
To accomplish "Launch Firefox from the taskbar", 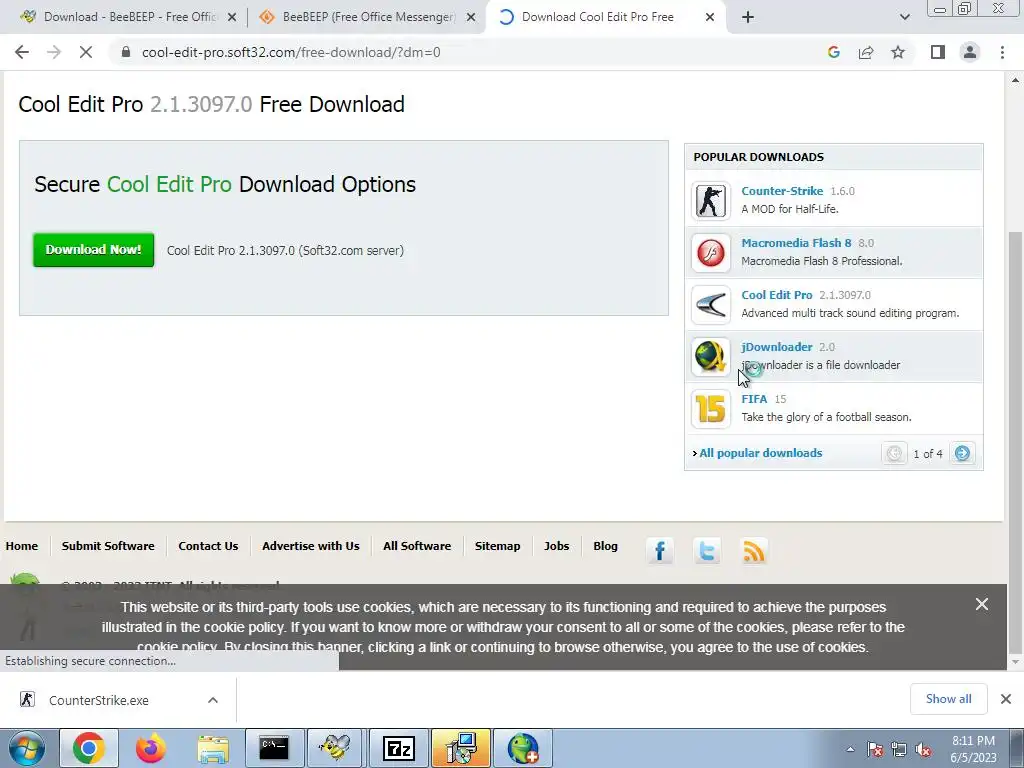I will point(150,748).
